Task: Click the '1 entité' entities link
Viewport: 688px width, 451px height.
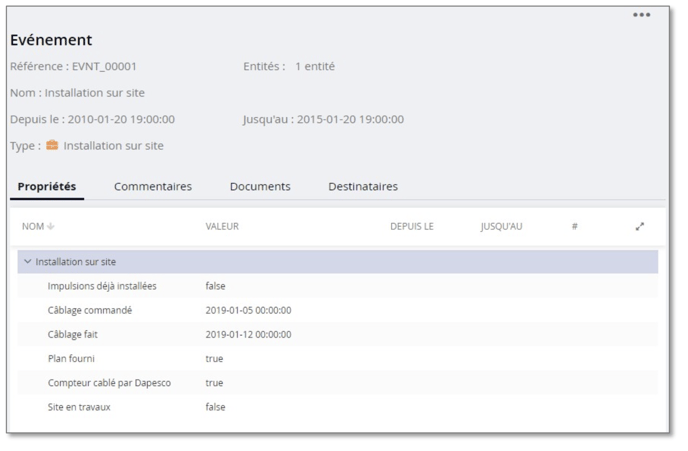Action: [315, 66]
